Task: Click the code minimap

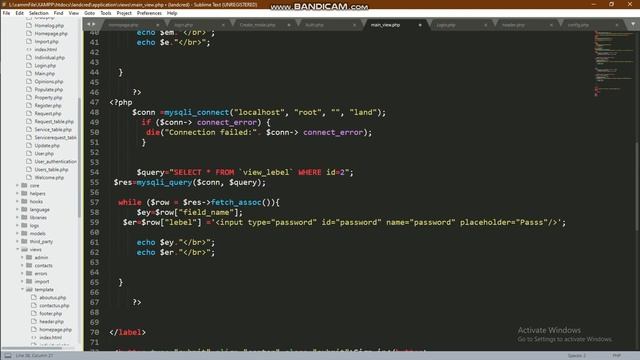Action: [612, 63]
